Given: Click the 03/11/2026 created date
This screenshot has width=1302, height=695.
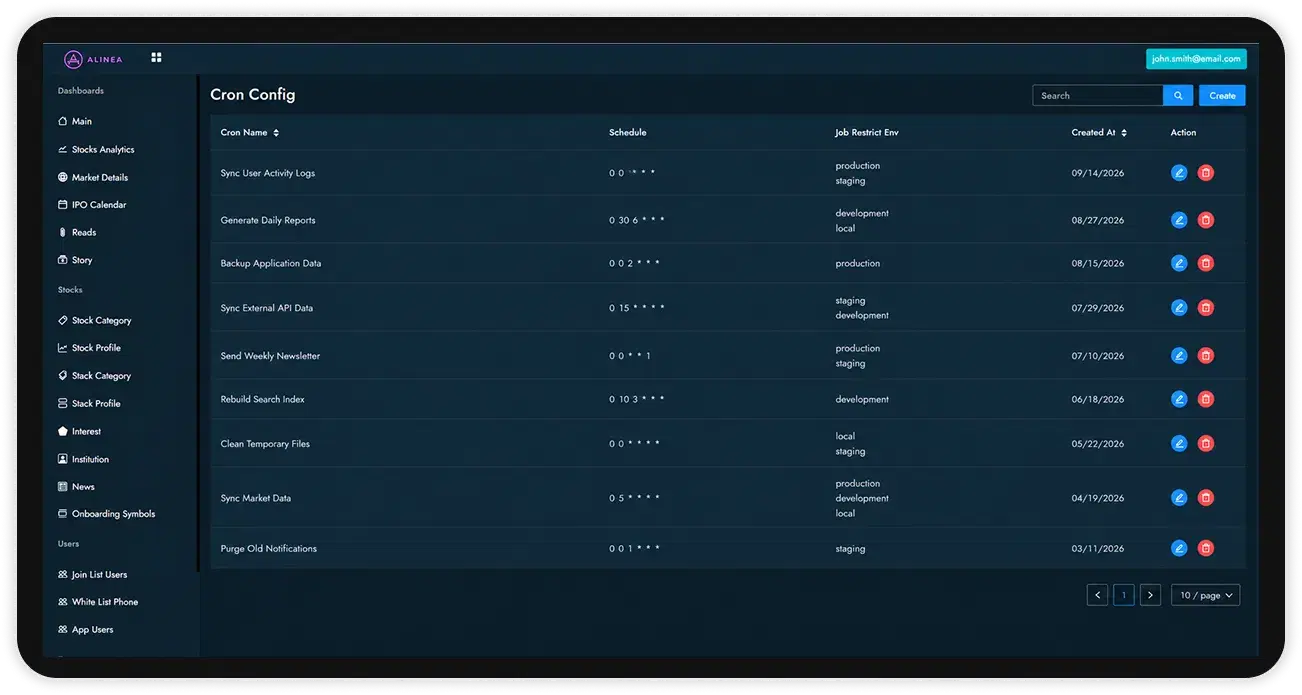Looking at the screenshot, I should coord(1098,549).
